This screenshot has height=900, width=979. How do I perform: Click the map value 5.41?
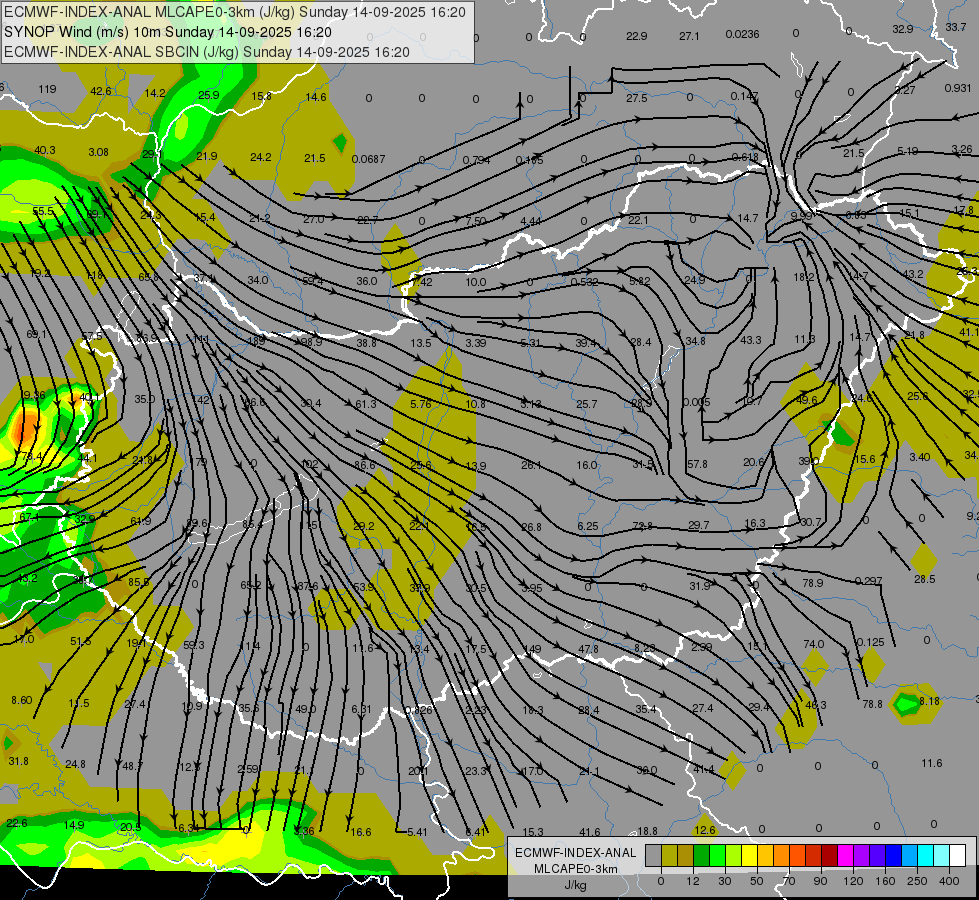tap(417, 832)
